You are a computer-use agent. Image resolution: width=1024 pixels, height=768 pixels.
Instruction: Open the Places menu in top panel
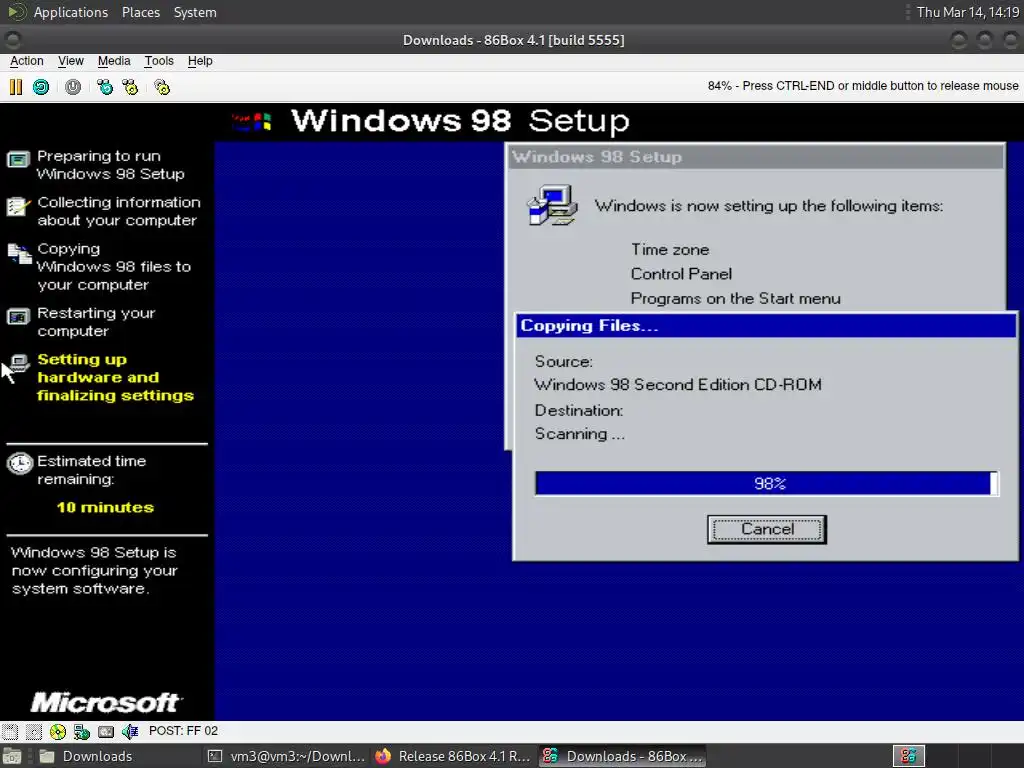point(140,12)
